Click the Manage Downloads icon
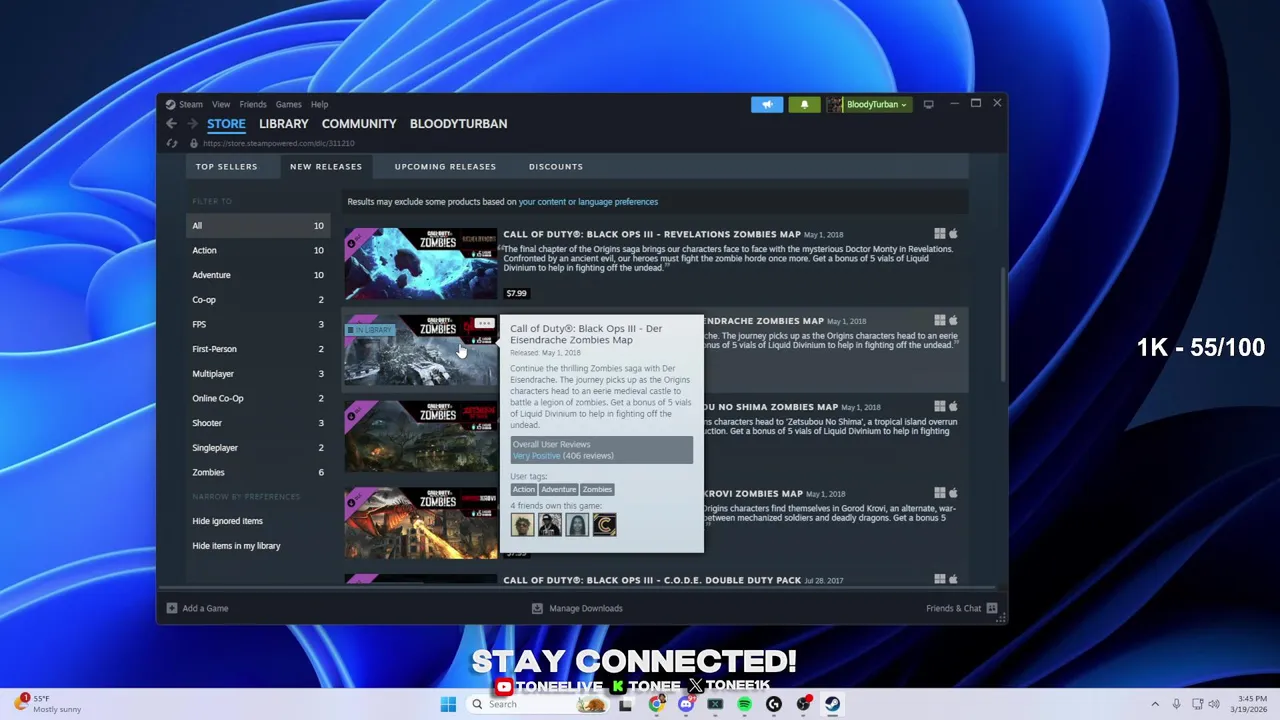The height and width of the screenshot is (720, 1280). [537, 608]
